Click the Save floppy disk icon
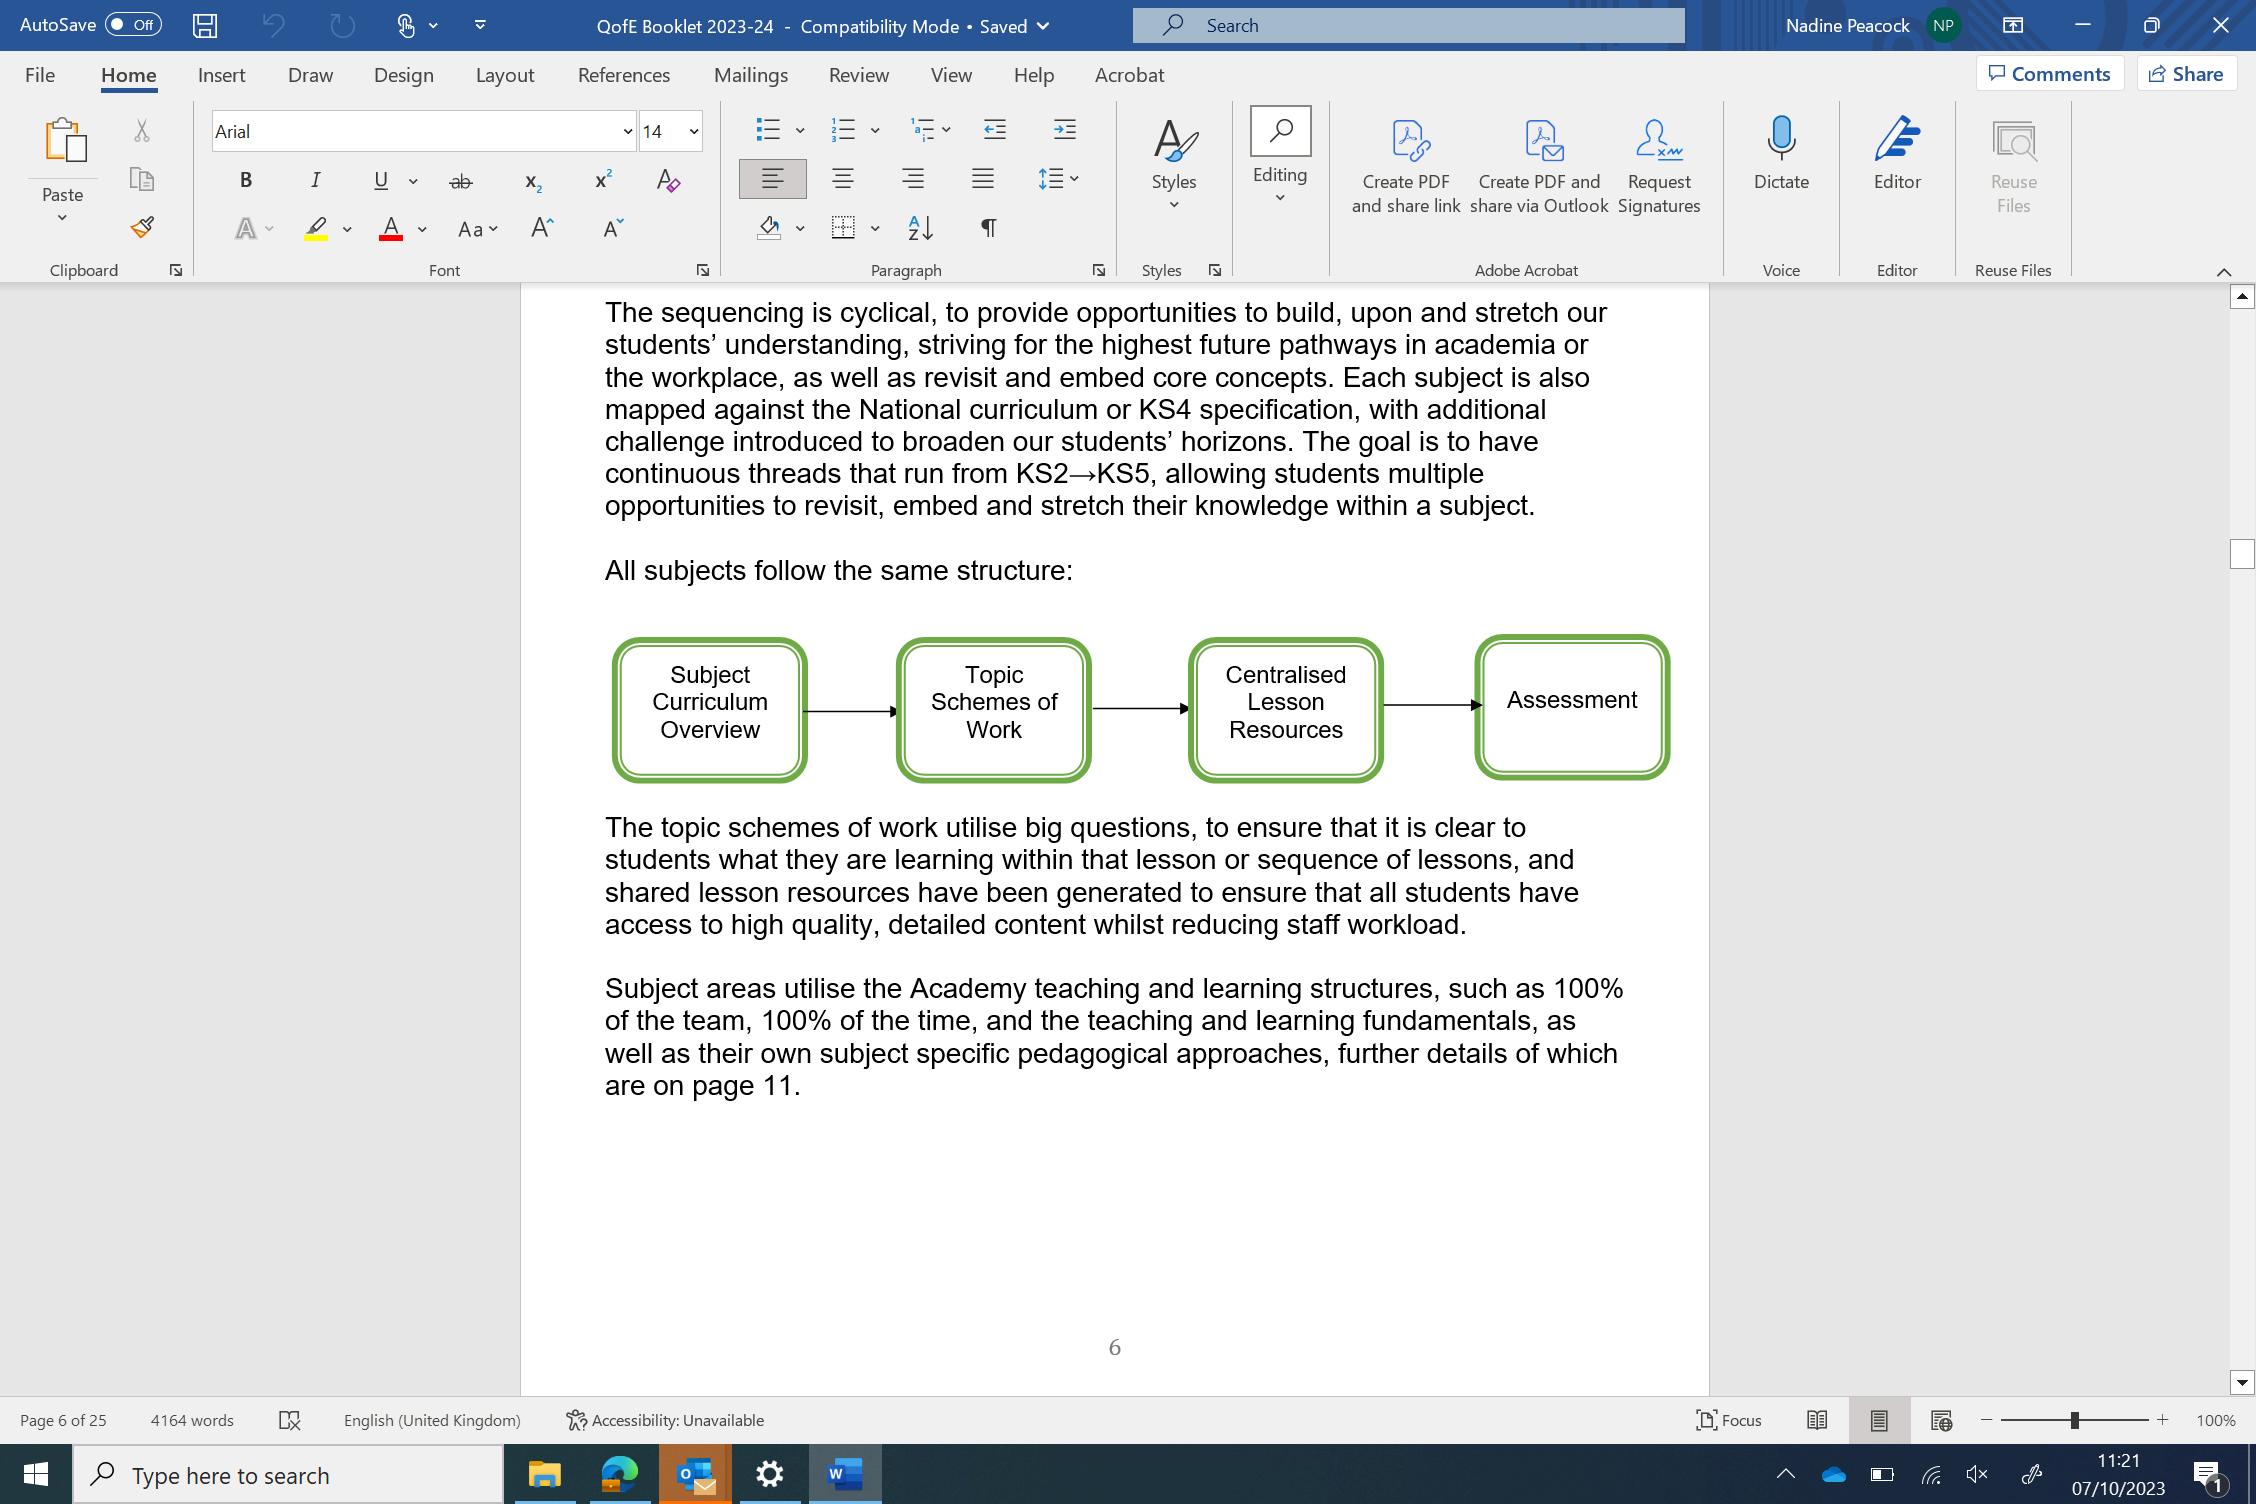 [x=205, y=26]
